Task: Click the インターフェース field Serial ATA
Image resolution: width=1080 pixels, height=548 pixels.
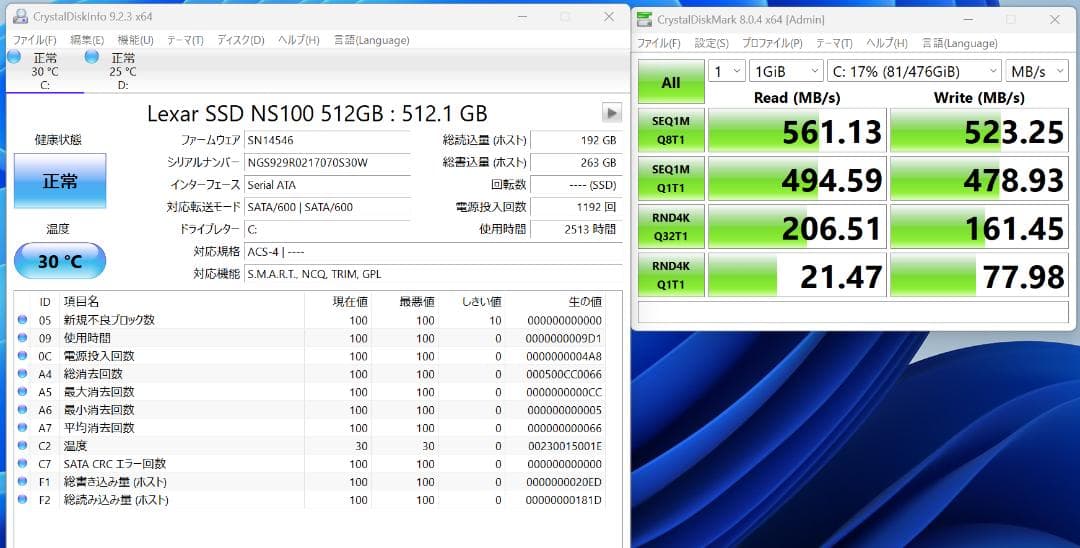Action: (327, 185)
